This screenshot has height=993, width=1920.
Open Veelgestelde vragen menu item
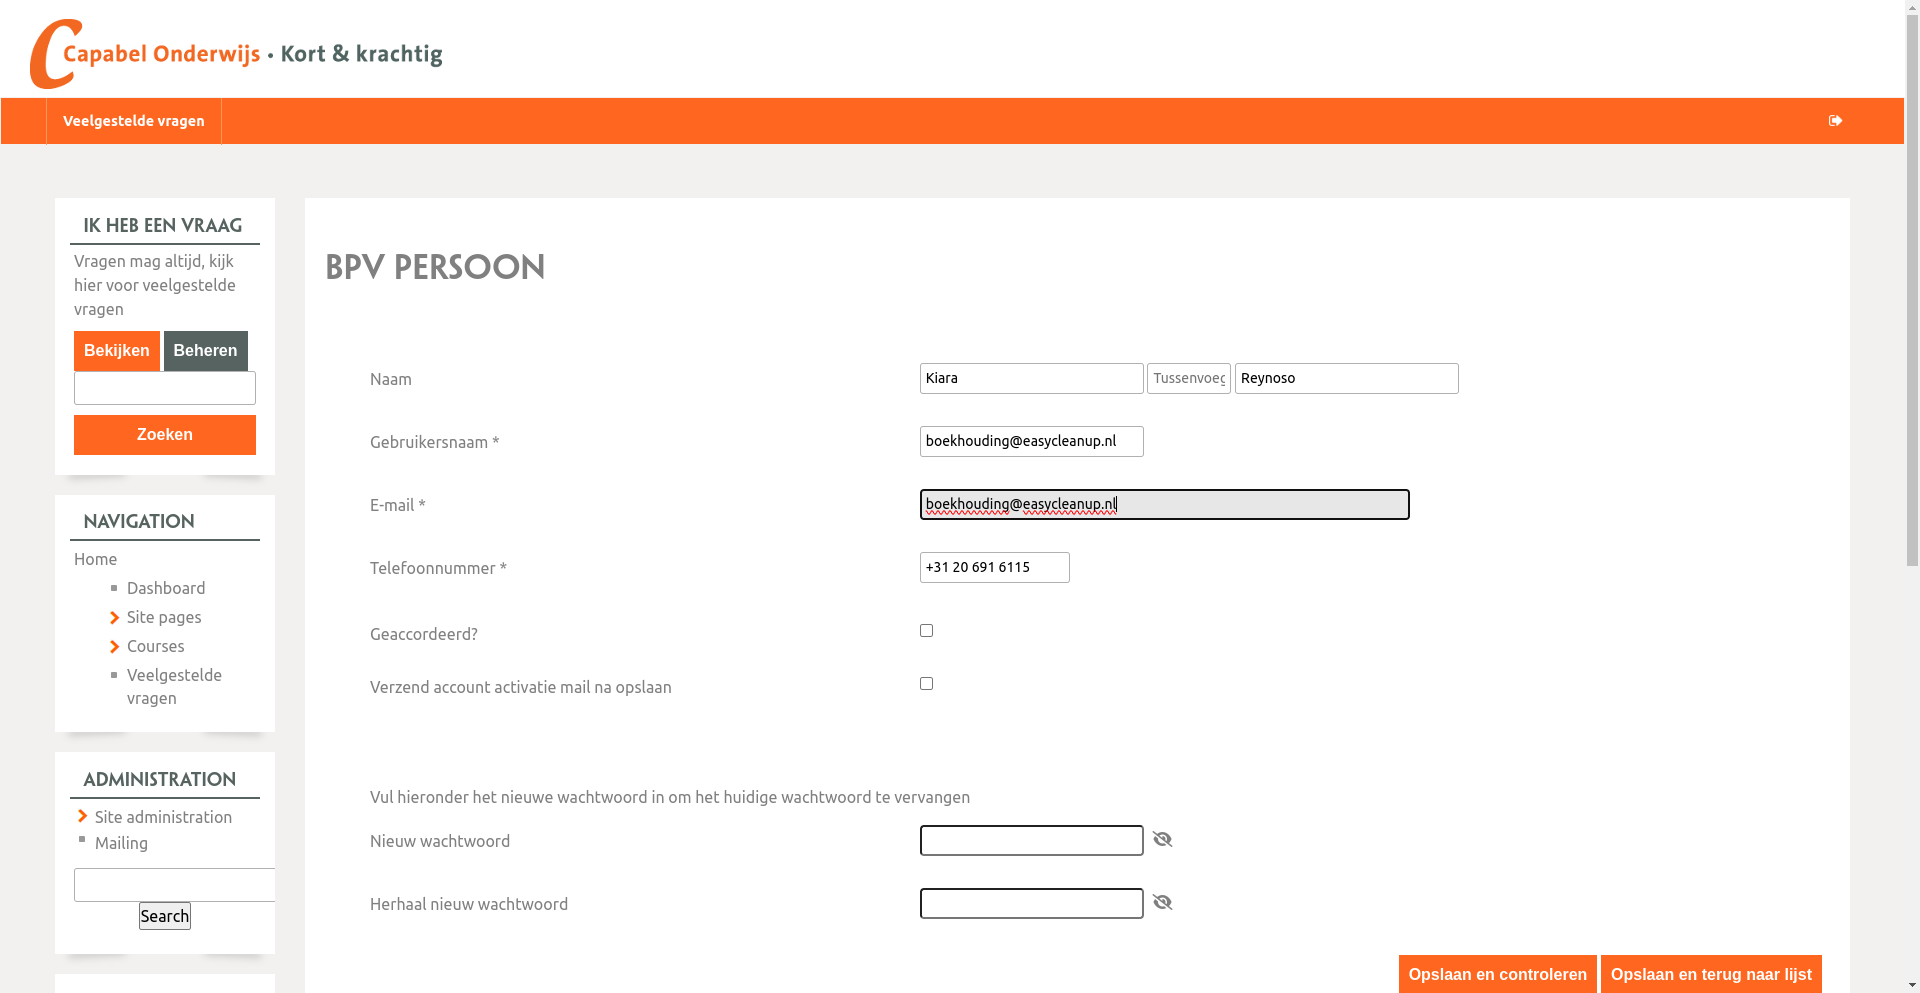pos(134,121)
